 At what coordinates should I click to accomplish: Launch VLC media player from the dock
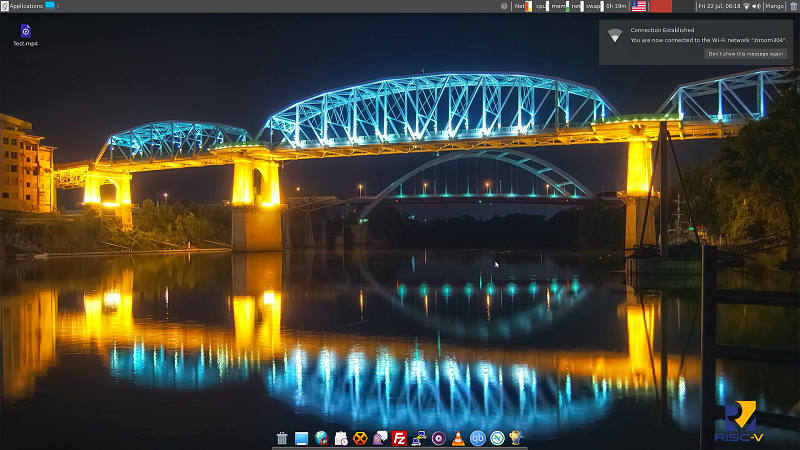click(x=458, y=438)
